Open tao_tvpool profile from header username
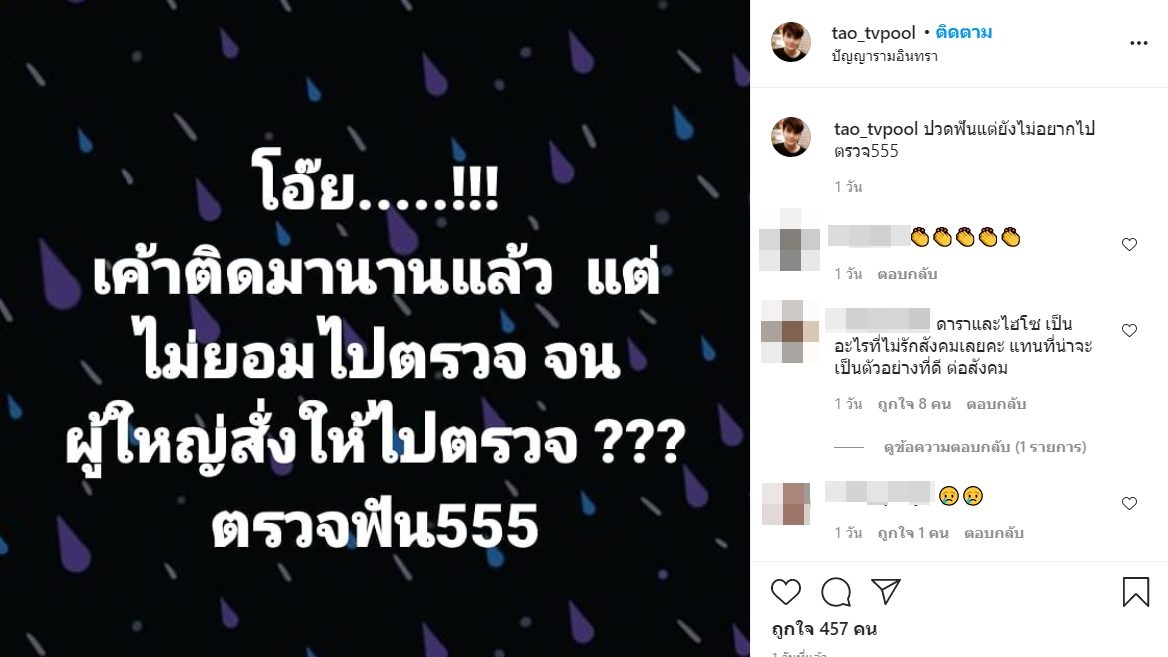 pyautogui.click(x=873, y=33)
